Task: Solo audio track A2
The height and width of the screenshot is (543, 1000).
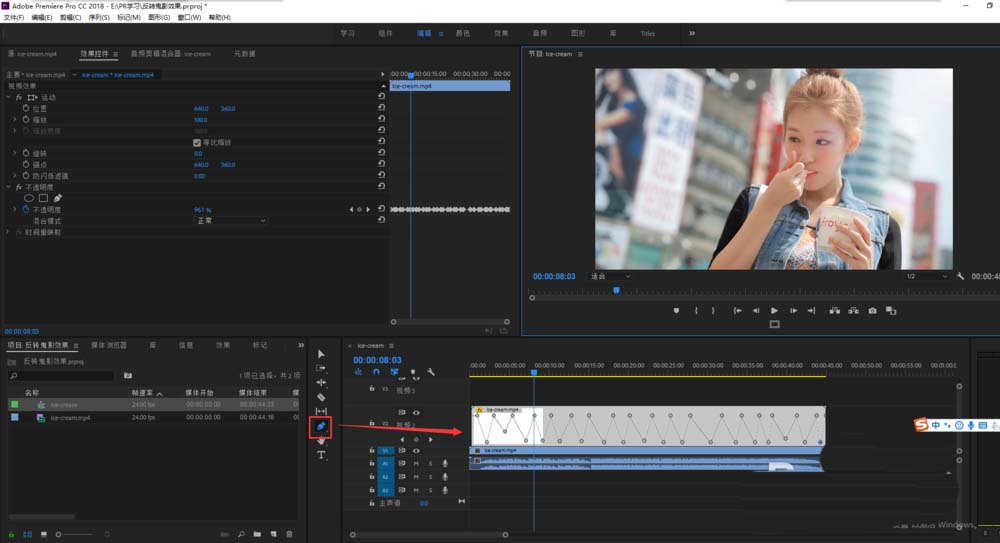Action: click(x=430, y=477)
